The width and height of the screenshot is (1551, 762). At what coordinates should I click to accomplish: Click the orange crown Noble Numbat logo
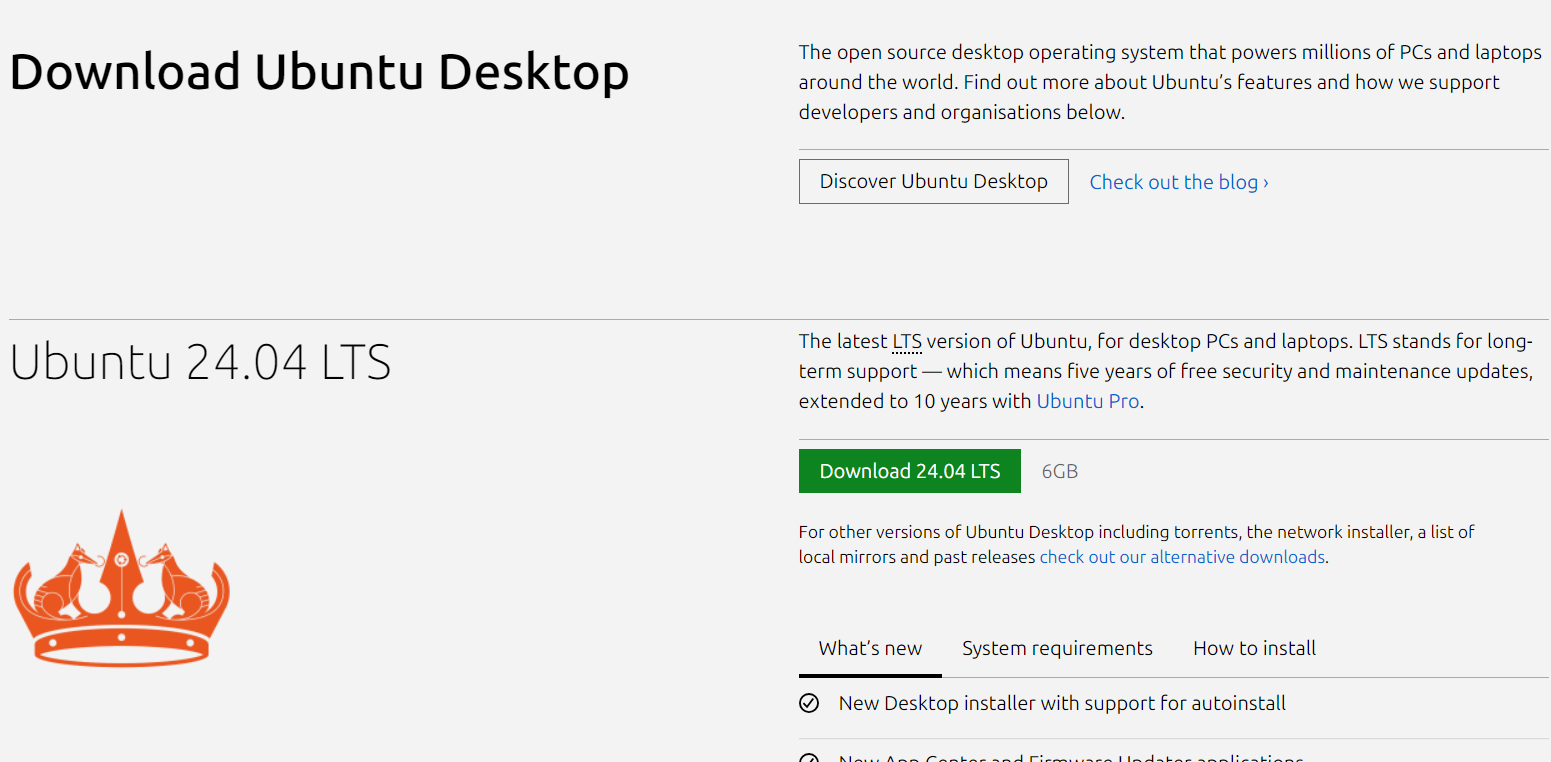[x=121, y=587]
